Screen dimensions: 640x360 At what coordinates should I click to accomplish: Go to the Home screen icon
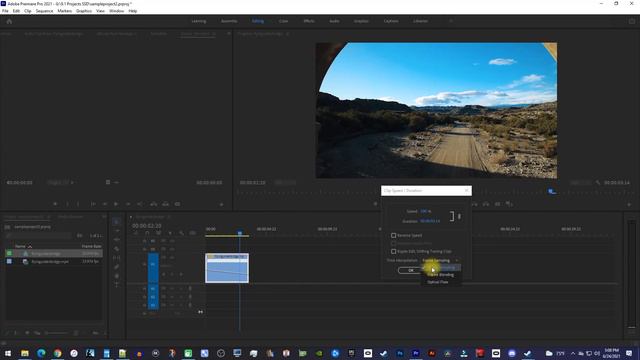[9, 21]
